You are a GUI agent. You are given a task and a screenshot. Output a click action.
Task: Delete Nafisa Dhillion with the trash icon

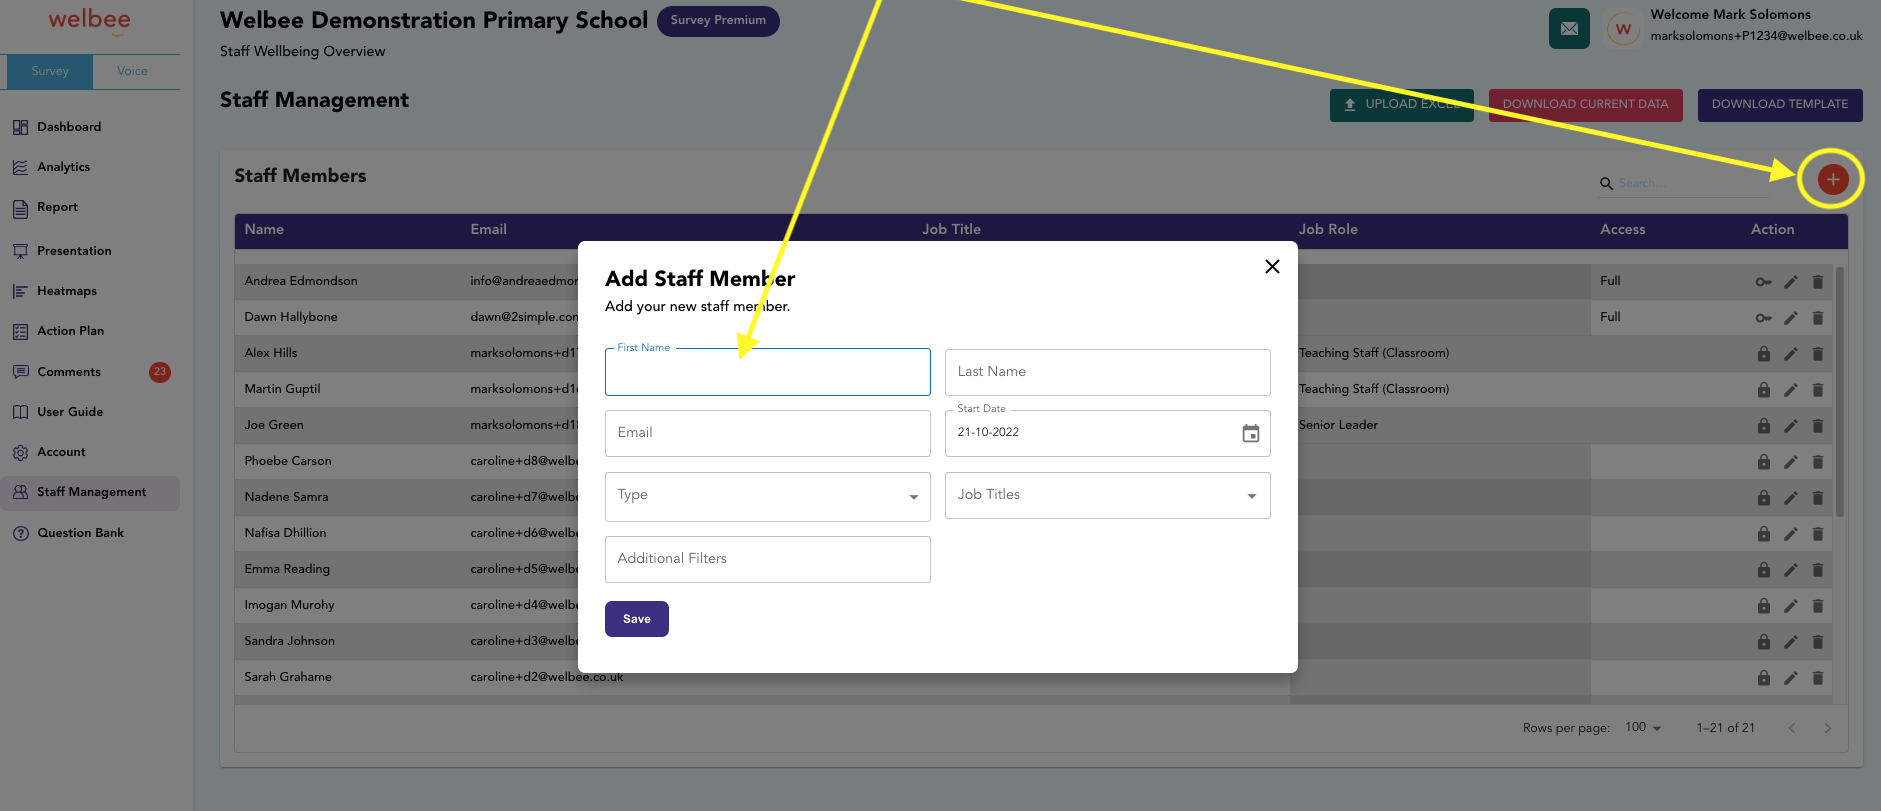tap(1818, 534)
